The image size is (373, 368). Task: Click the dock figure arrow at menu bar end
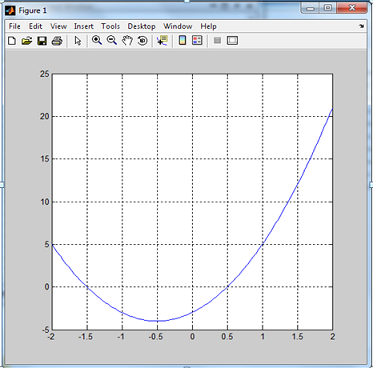click(362, 26)
